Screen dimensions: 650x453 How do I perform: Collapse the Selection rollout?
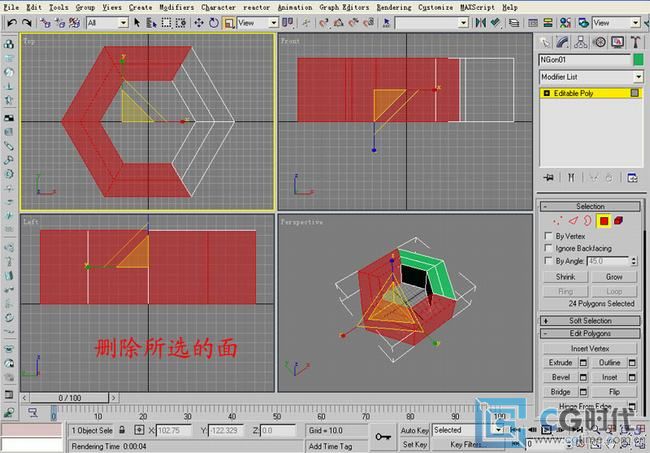click(x=590, y=206)
